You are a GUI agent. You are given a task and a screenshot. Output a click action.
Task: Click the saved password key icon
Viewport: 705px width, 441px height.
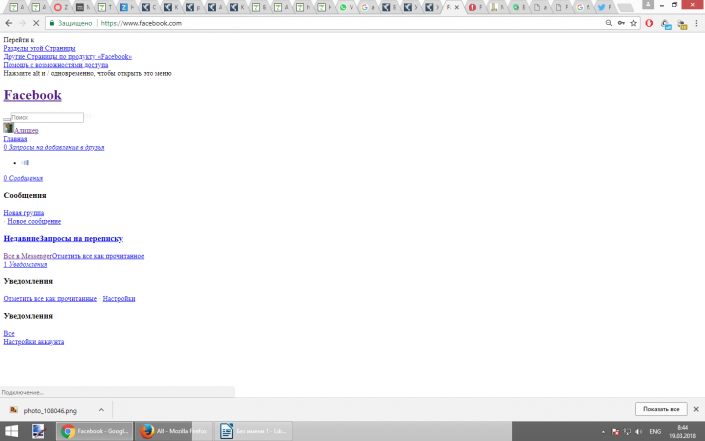coord(622,22)
